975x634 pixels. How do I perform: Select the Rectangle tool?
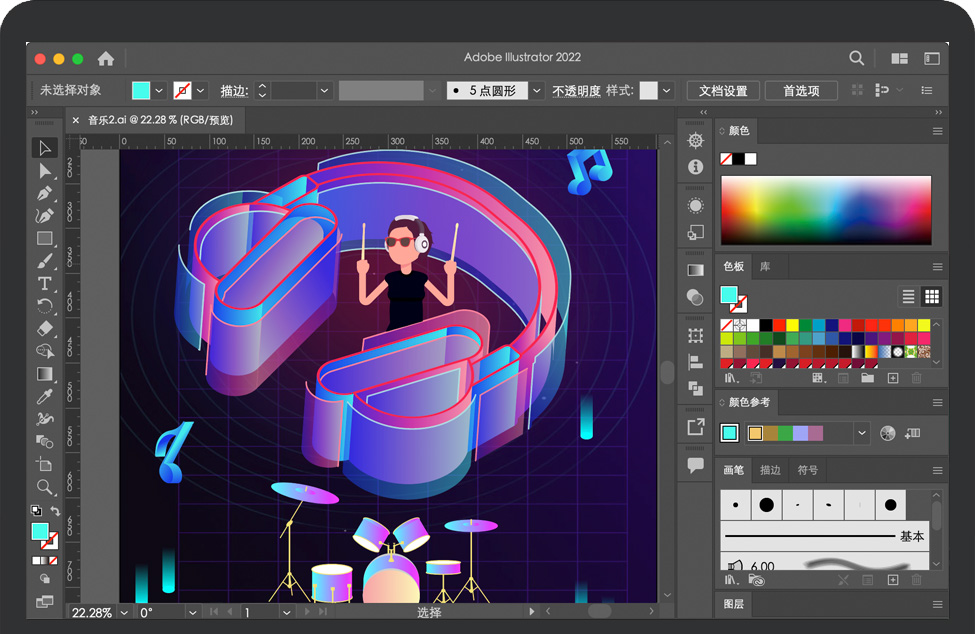click(x=45, y=239)
